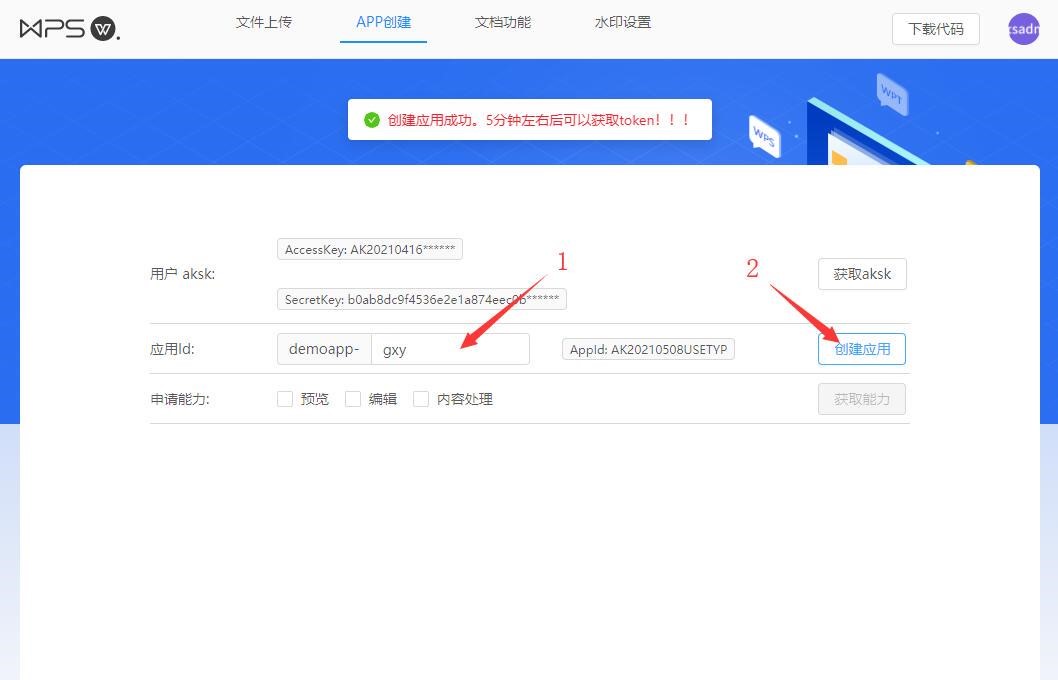Click the SecretKey value tag

point(422,299)
